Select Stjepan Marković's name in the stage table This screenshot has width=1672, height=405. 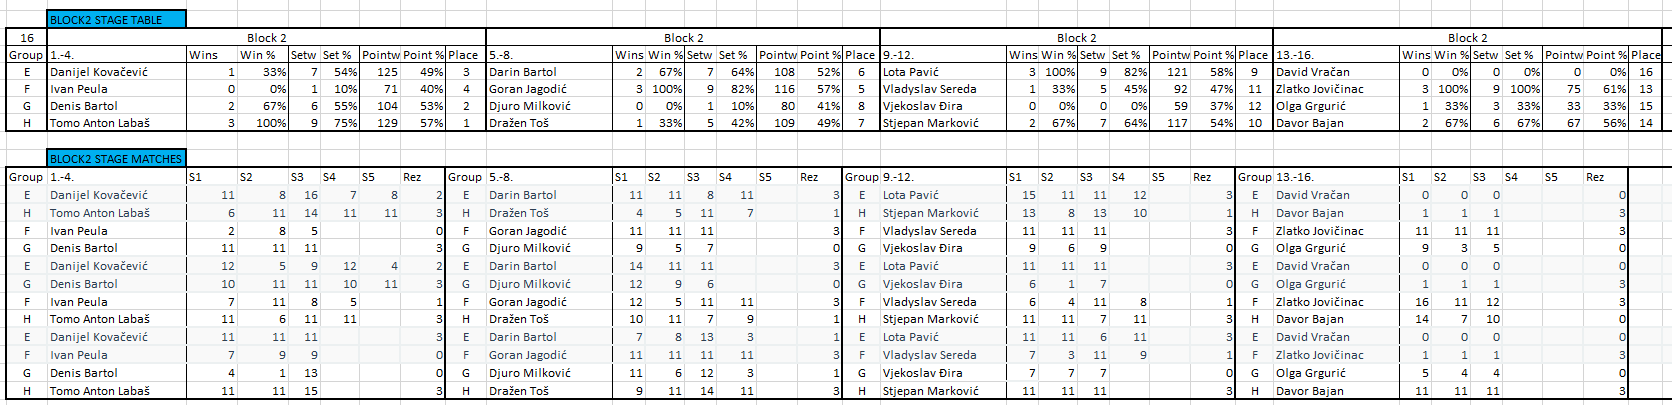930,123
